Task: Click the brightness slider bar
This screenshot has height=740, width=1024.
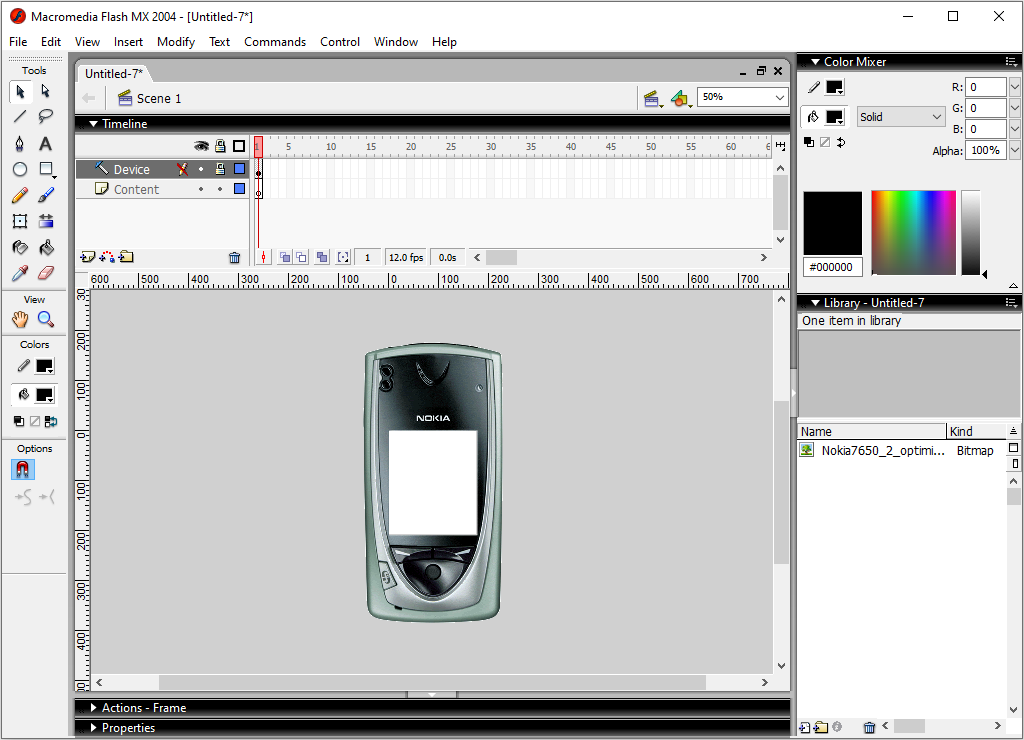Action: [970, 233]
